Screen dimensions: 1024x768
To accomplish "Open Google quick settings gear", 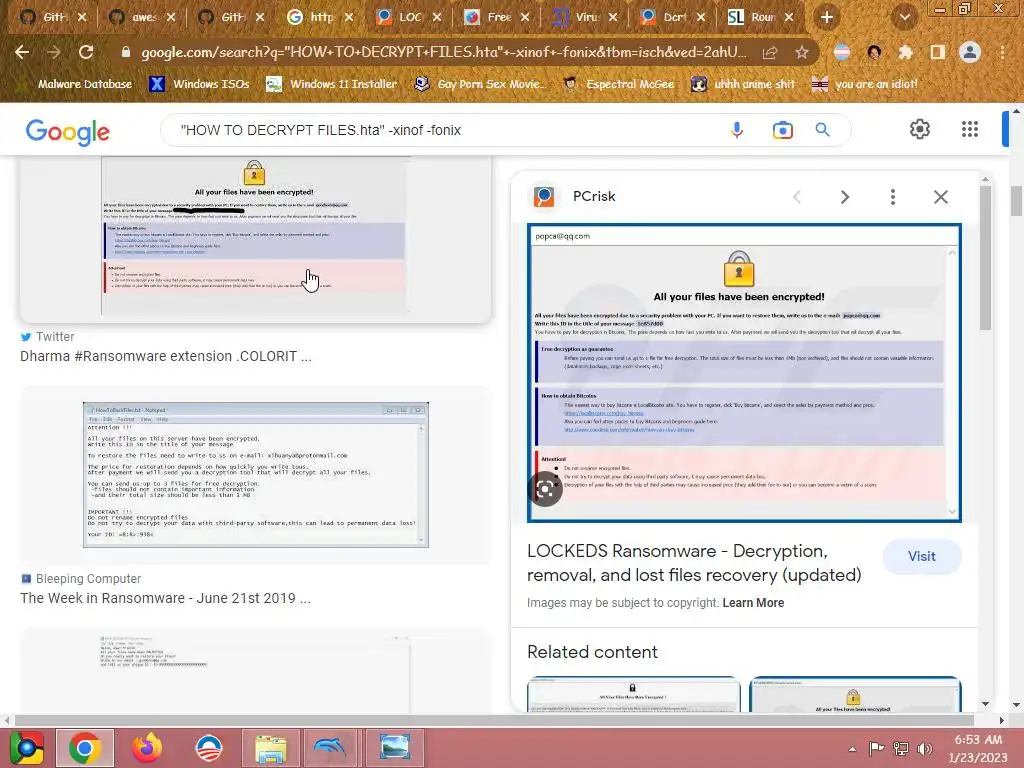I will [920, 129].
